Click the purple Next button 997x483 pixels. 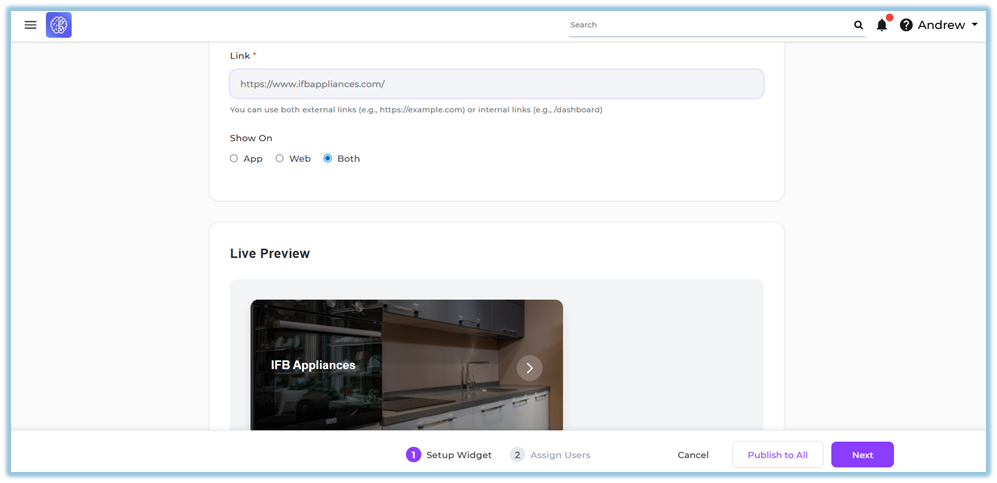(x=862, y=455)
